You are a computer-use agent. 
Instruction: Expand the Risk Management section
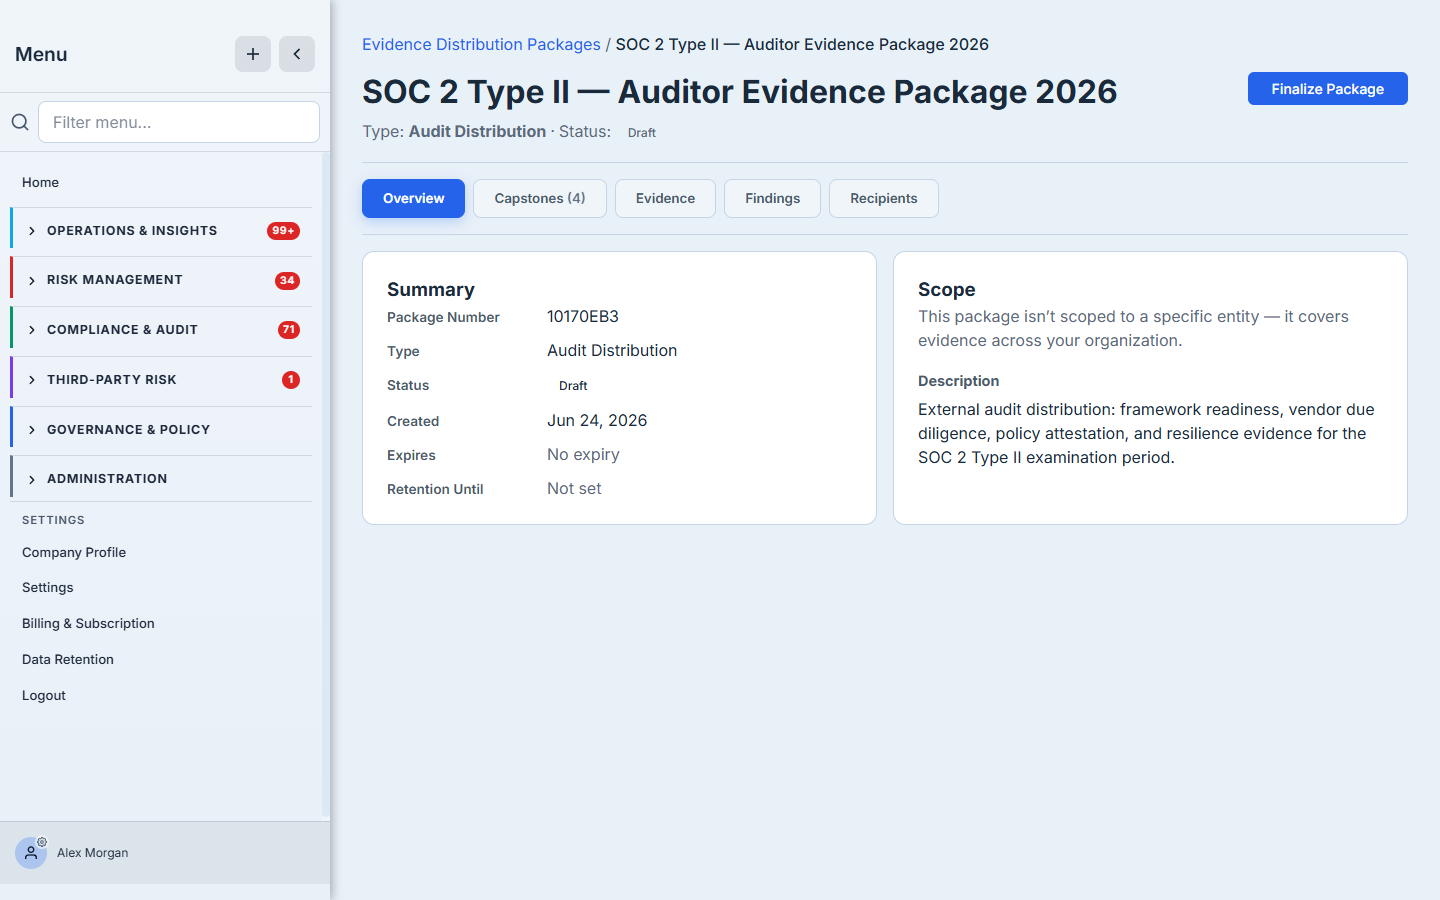pyautogui.click(x=161, y=280)
